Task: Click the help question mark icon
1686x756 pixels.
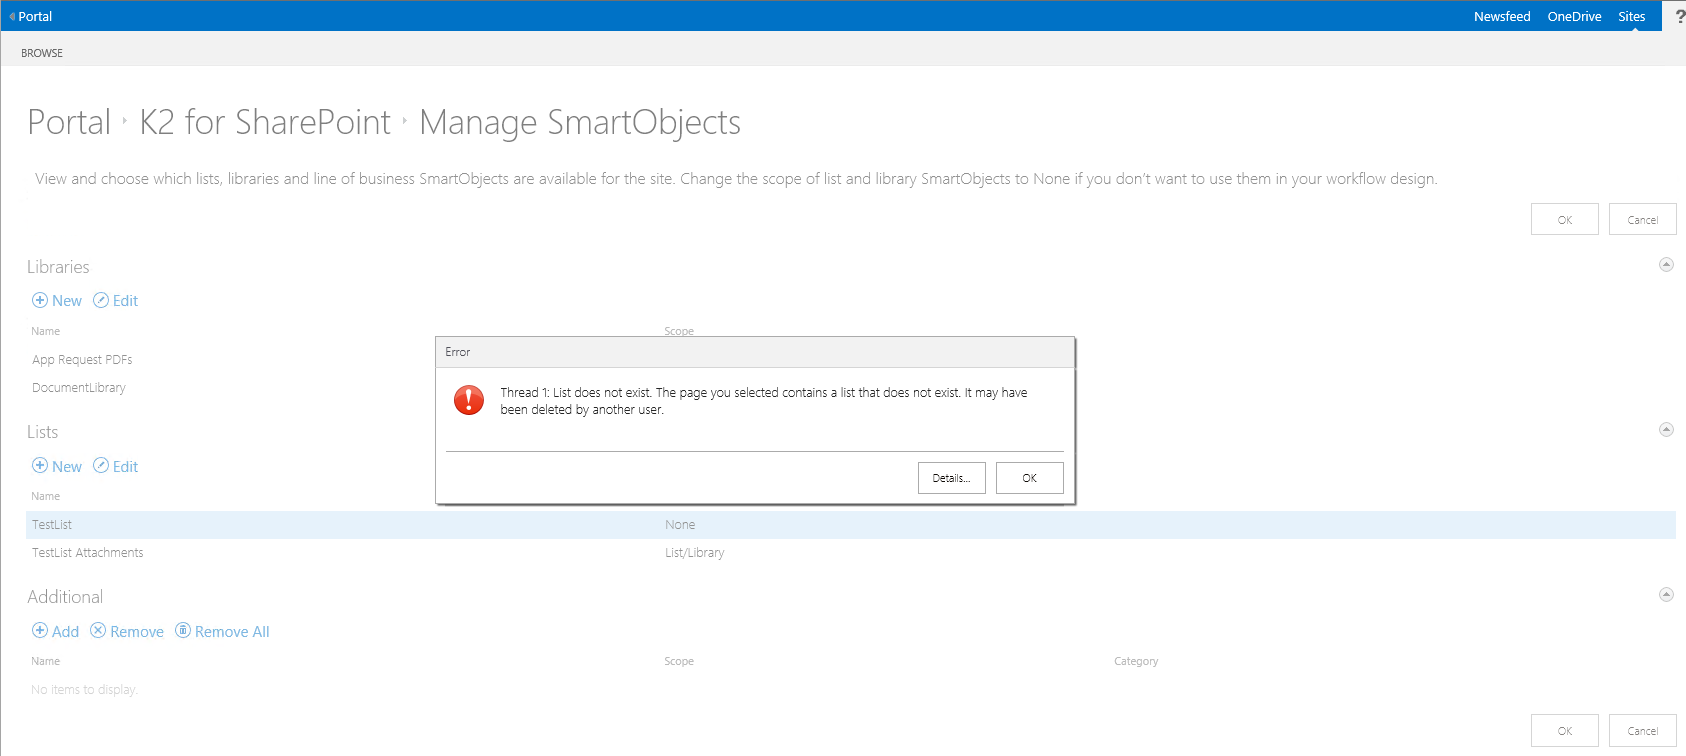Action: pyautogui.click(x=1679, y=16)
